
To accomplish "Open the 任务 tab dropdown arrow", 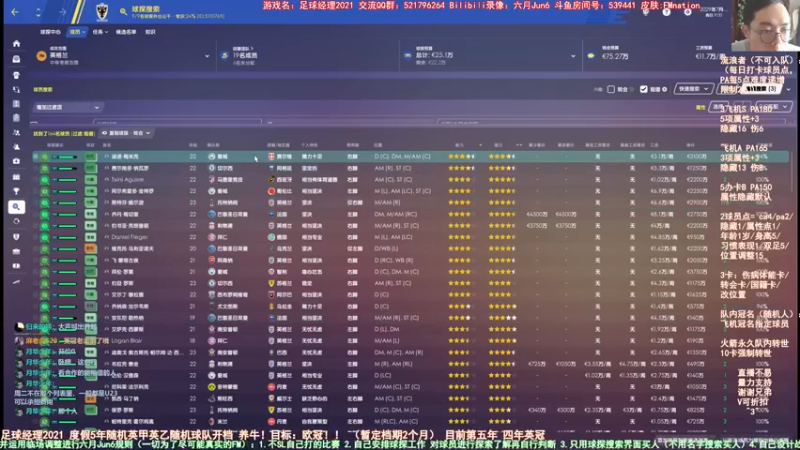I will (x=106, y=32).
